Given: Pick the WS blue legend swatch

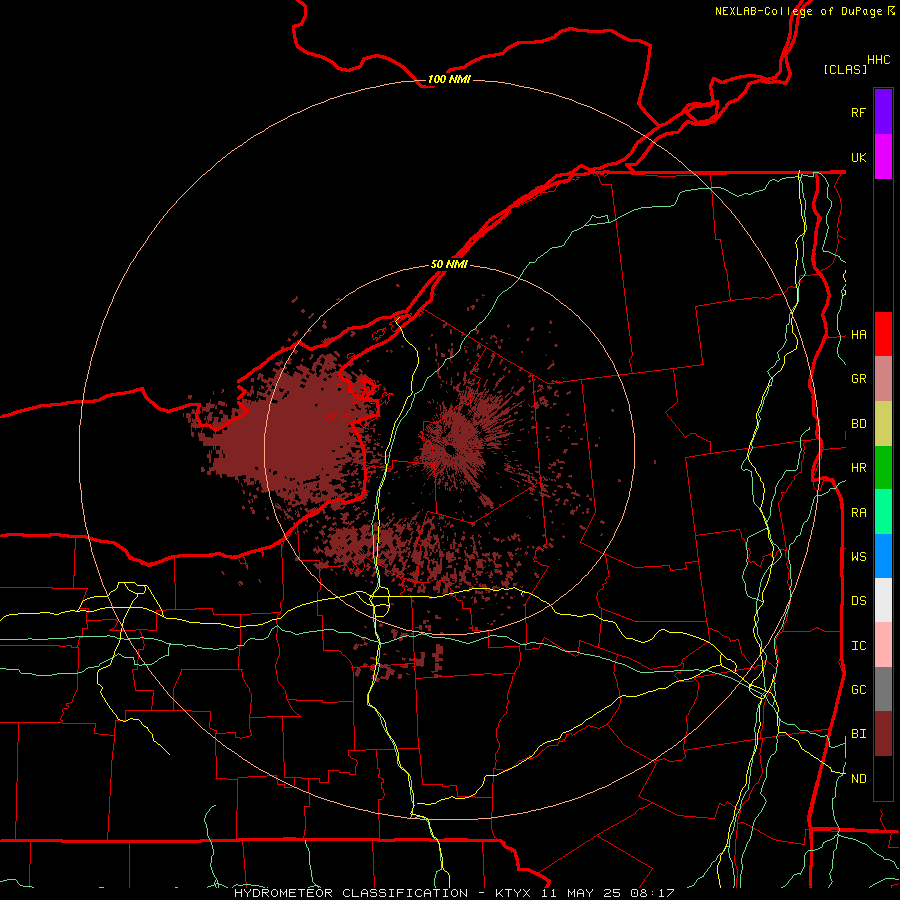Looking at the screenshot, I should coord(883,556).
